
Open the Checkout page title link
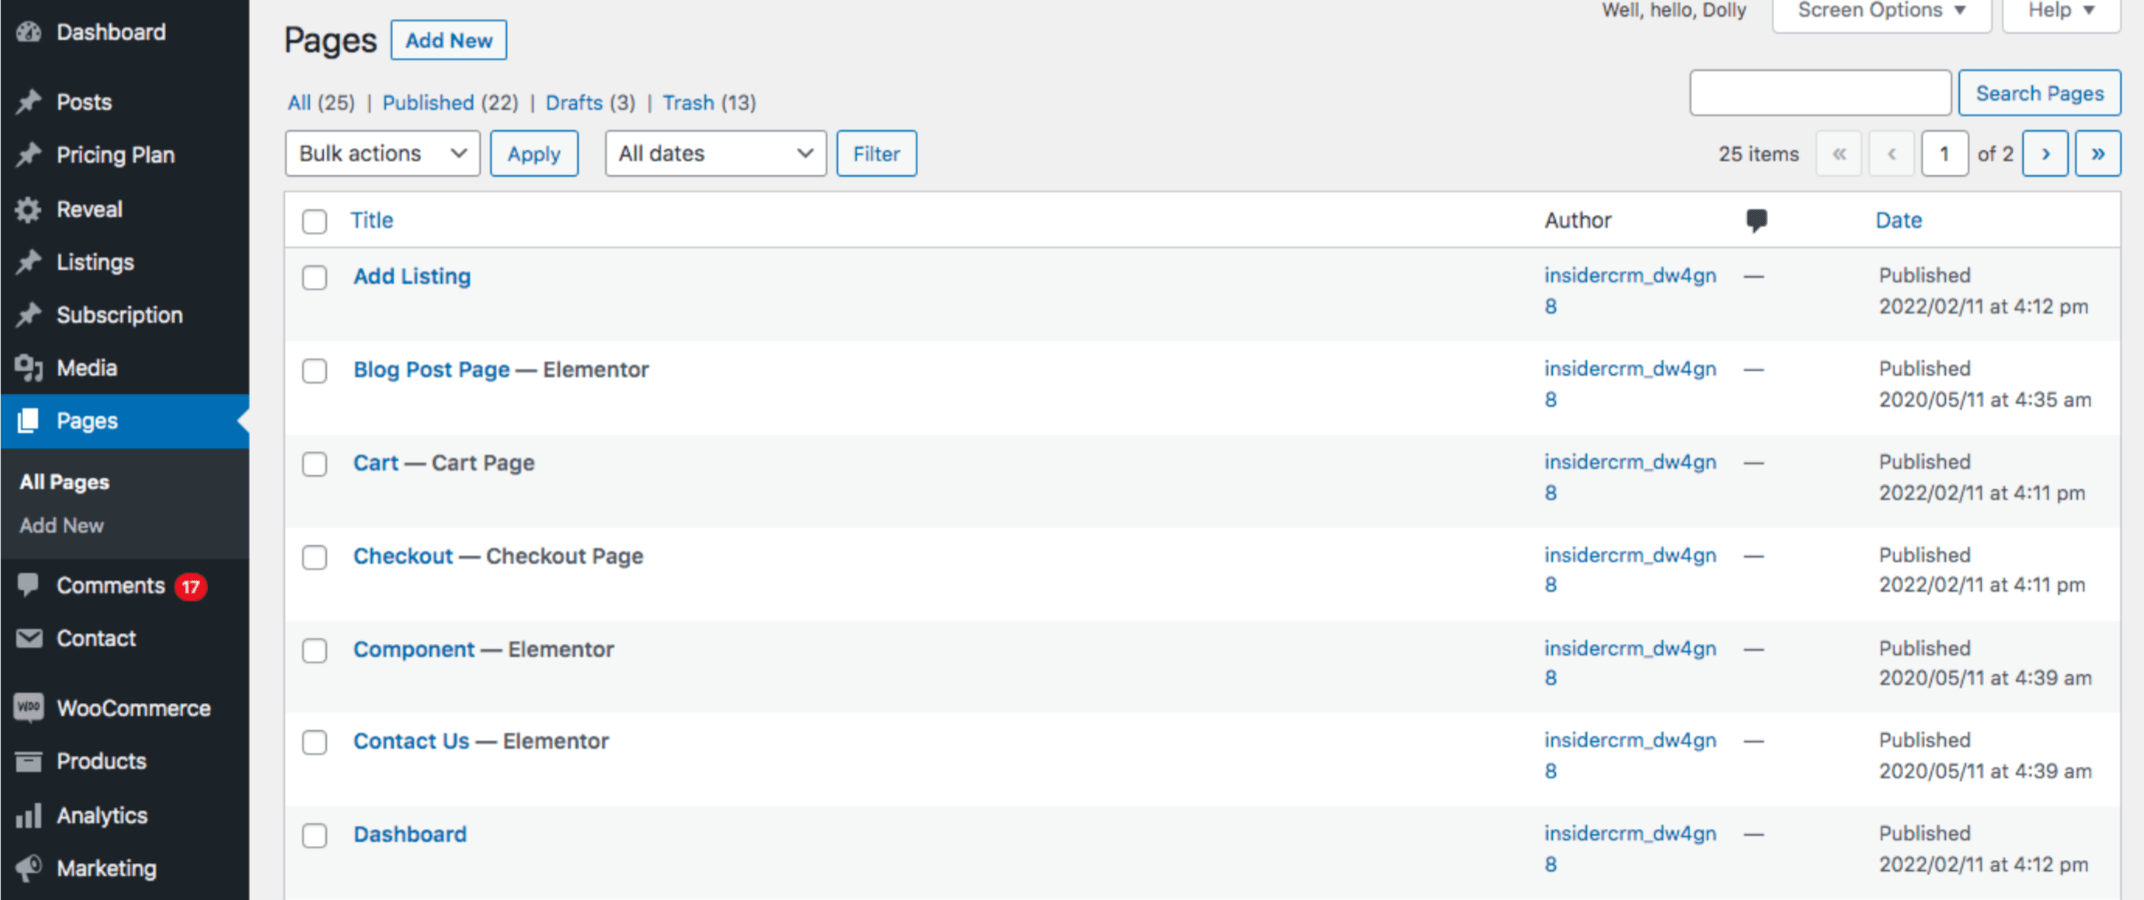(x=403, y=556)
